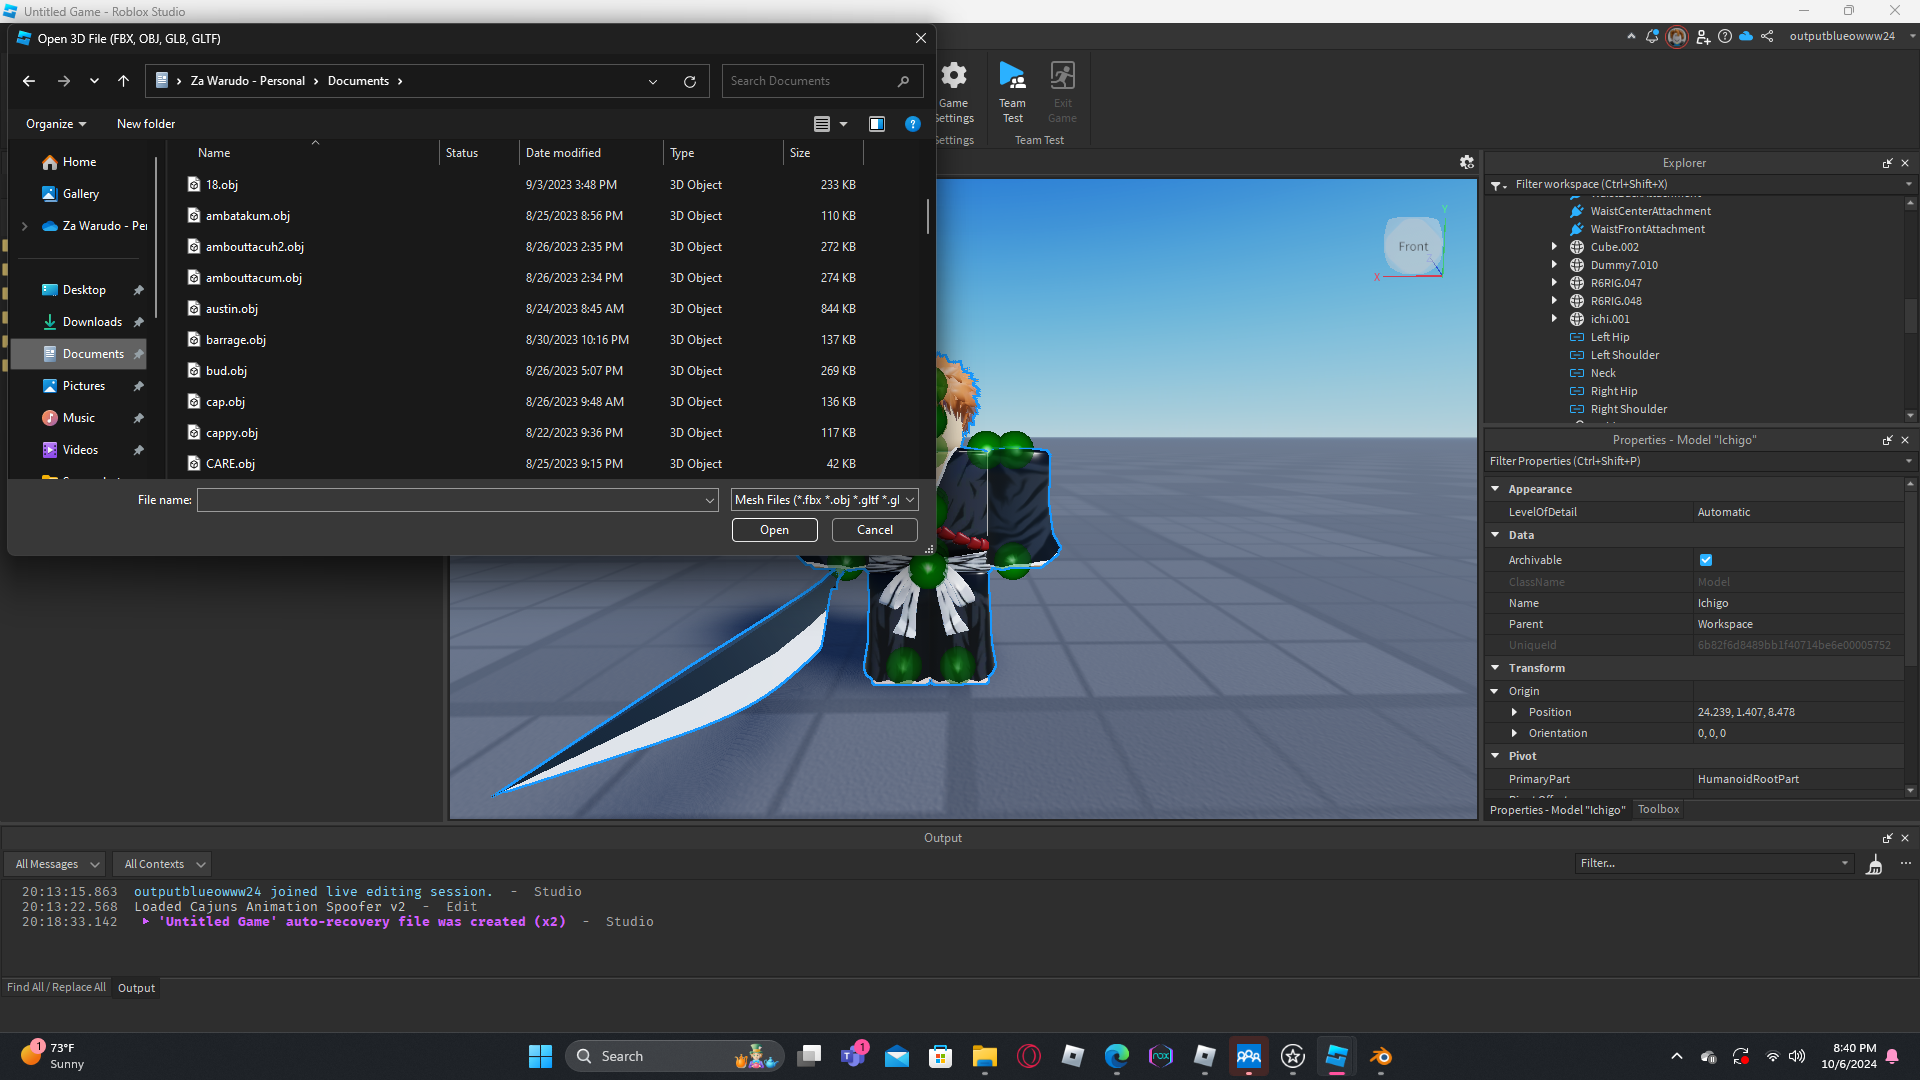This screenshot has width=1920, height=1080.
Task: Click Cancel in the file dialog
Action: 874,530
